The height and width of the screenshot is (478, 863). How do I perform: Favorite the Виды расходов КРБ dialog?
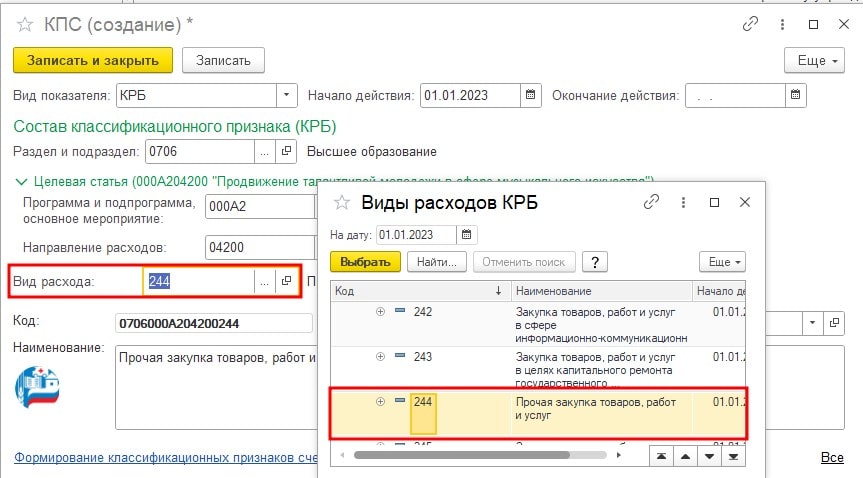click(343, 203)
